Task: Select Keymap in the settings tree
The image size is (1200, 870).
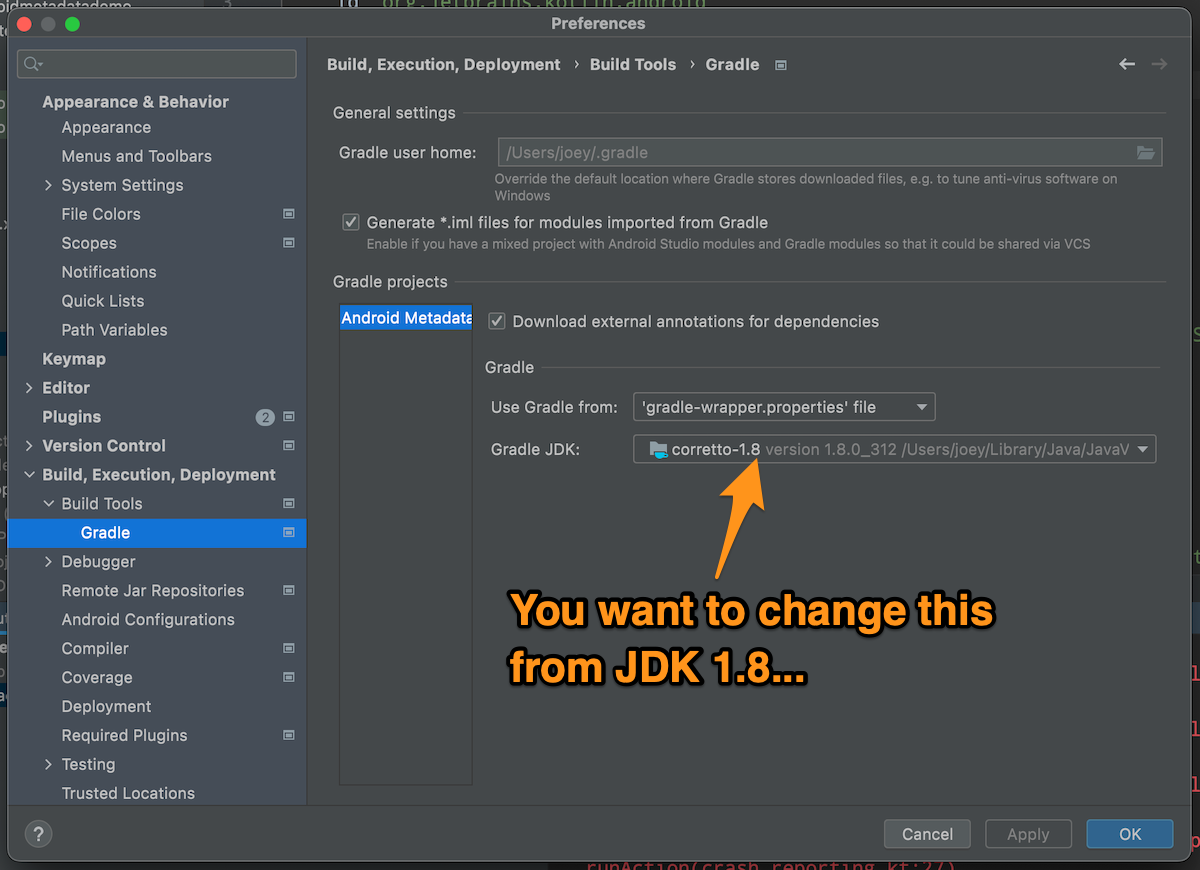Action: pyautogui.click(x=74, y=358)
